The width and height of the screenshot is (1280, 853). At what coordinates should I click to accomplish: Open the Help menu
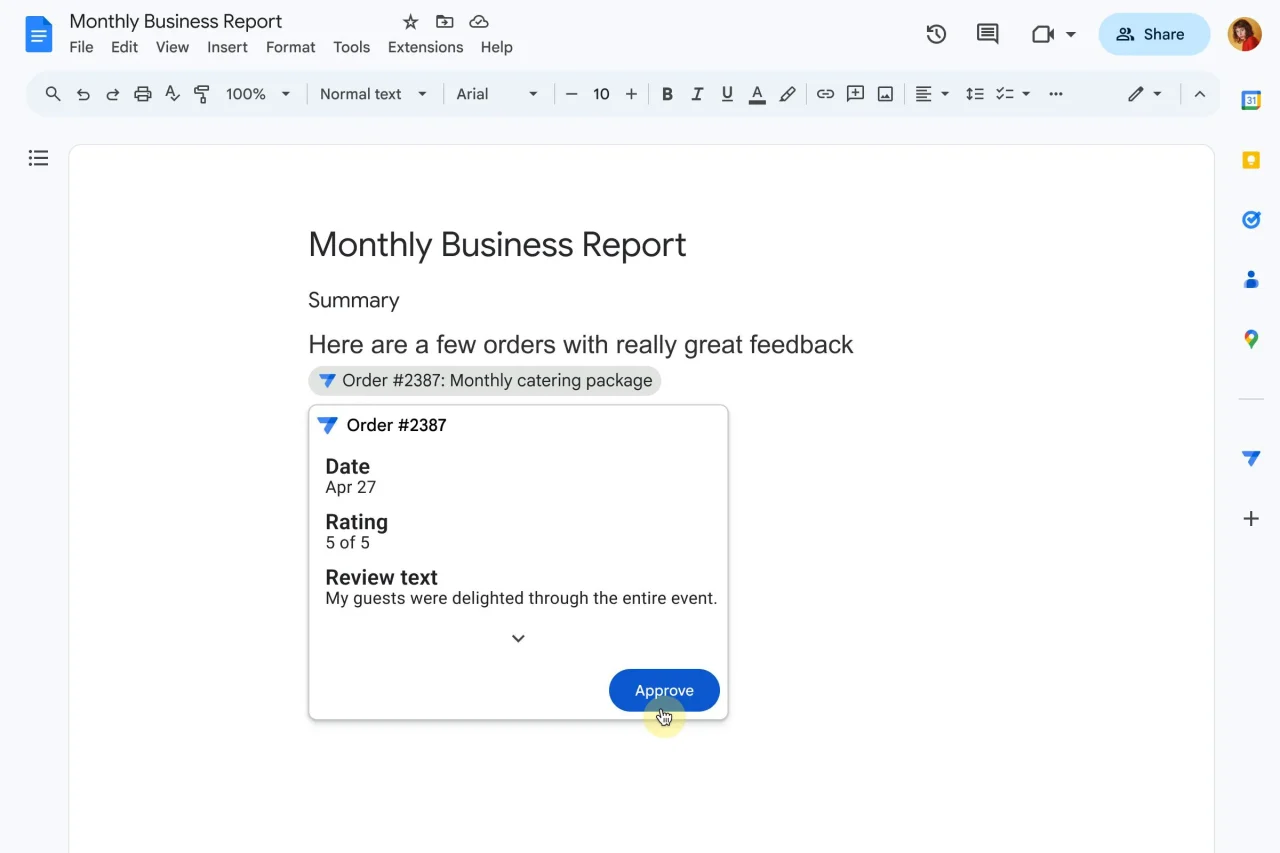(496, 47)
